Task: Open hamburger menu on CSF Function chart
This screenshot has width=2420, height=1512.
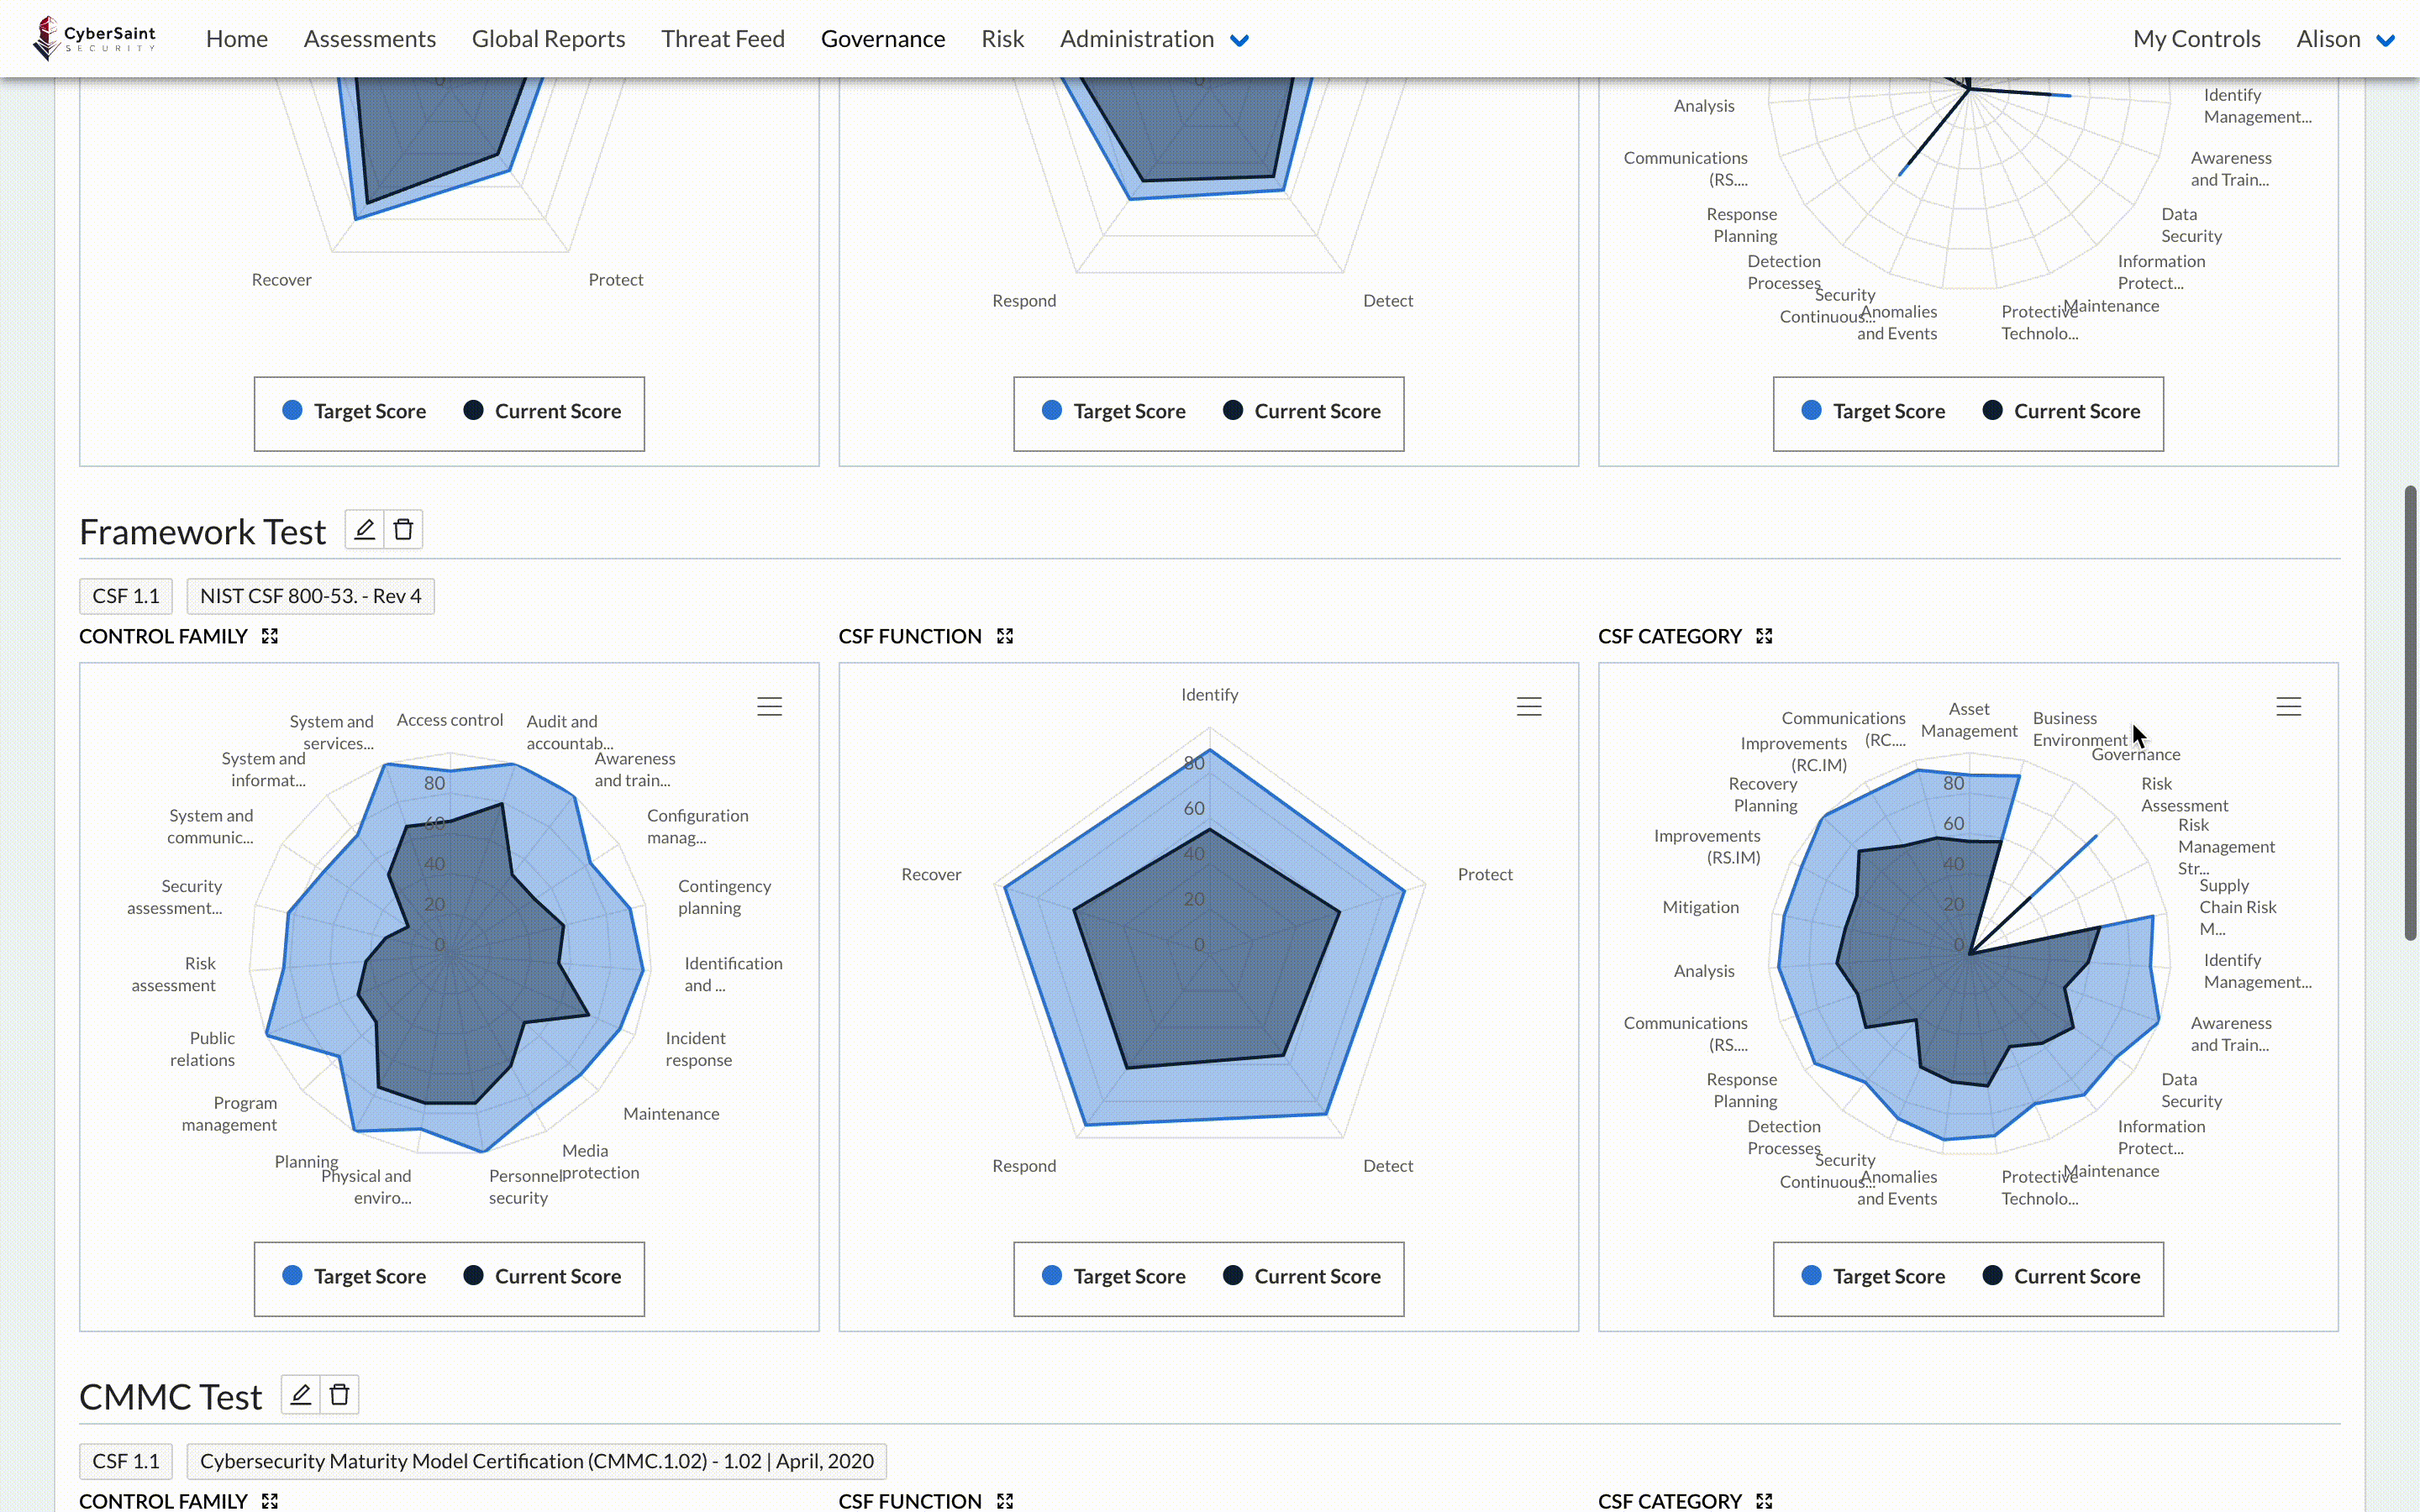Action: [1528, 706]
